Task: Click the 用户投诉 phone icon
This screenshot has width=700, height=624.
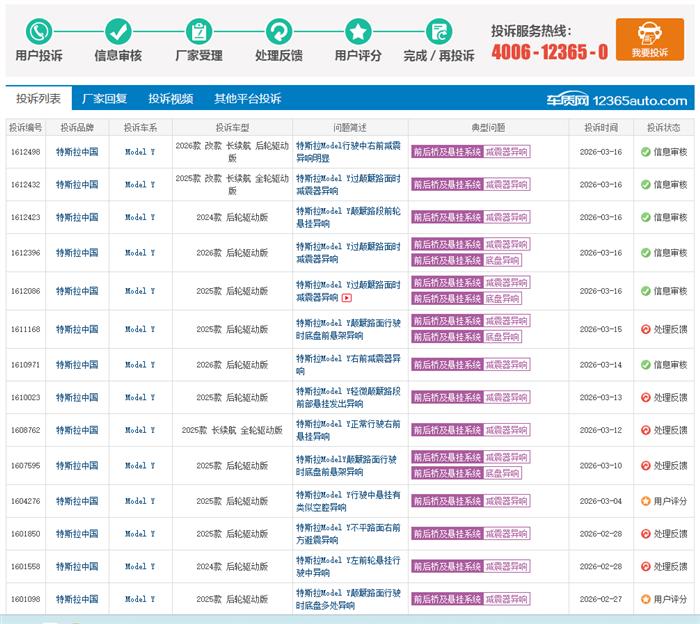Action: [39, 31]
